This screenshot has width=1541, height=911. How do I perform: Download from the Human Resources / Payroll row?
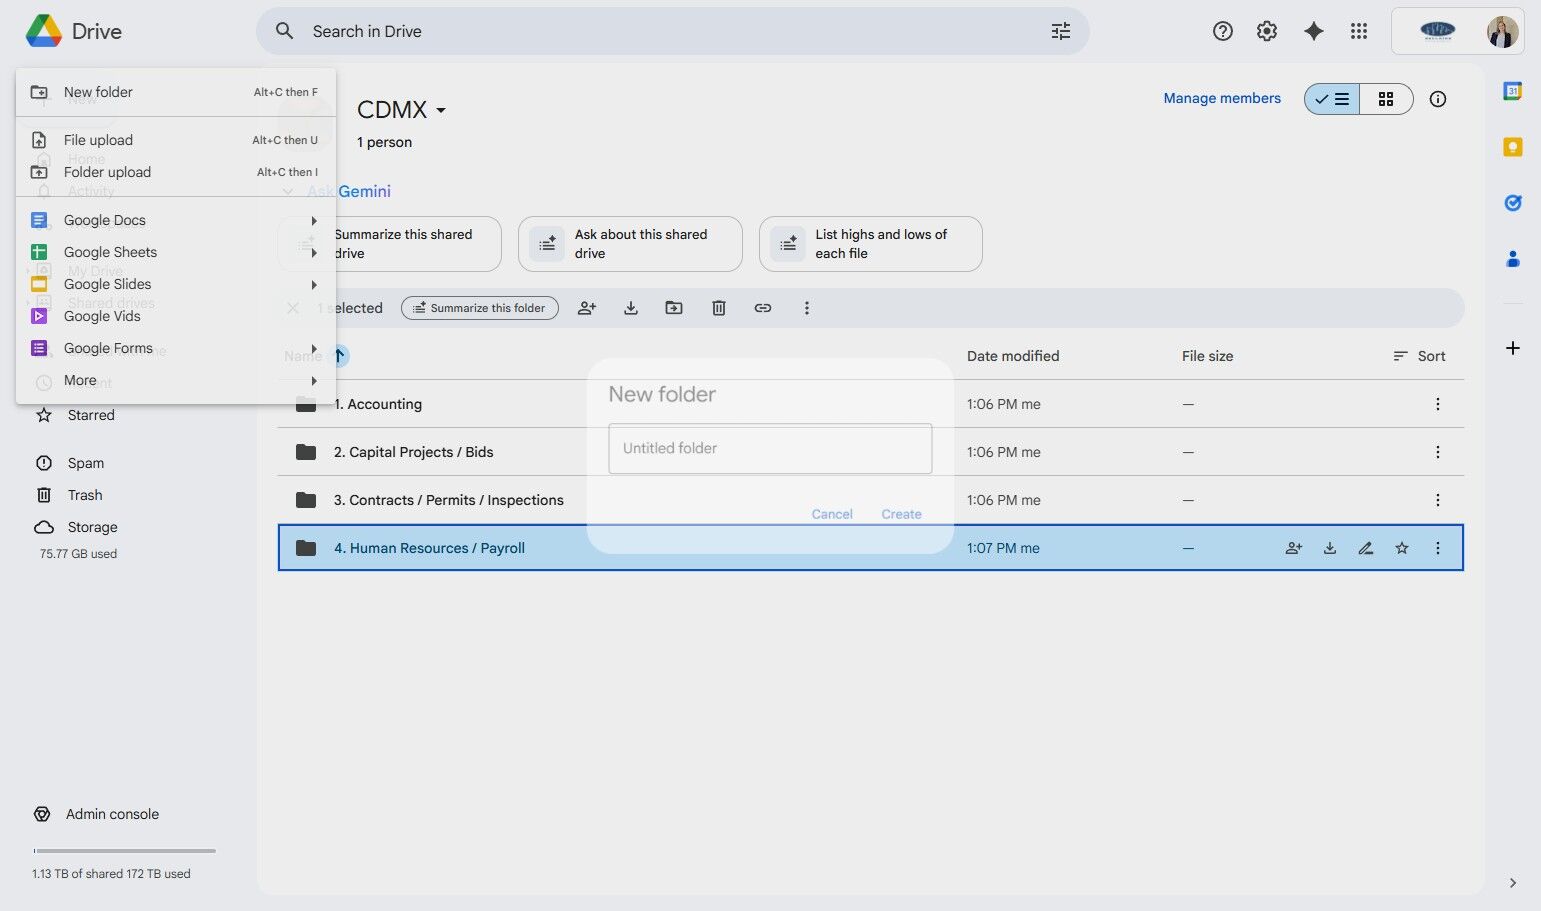point(1330,548)
